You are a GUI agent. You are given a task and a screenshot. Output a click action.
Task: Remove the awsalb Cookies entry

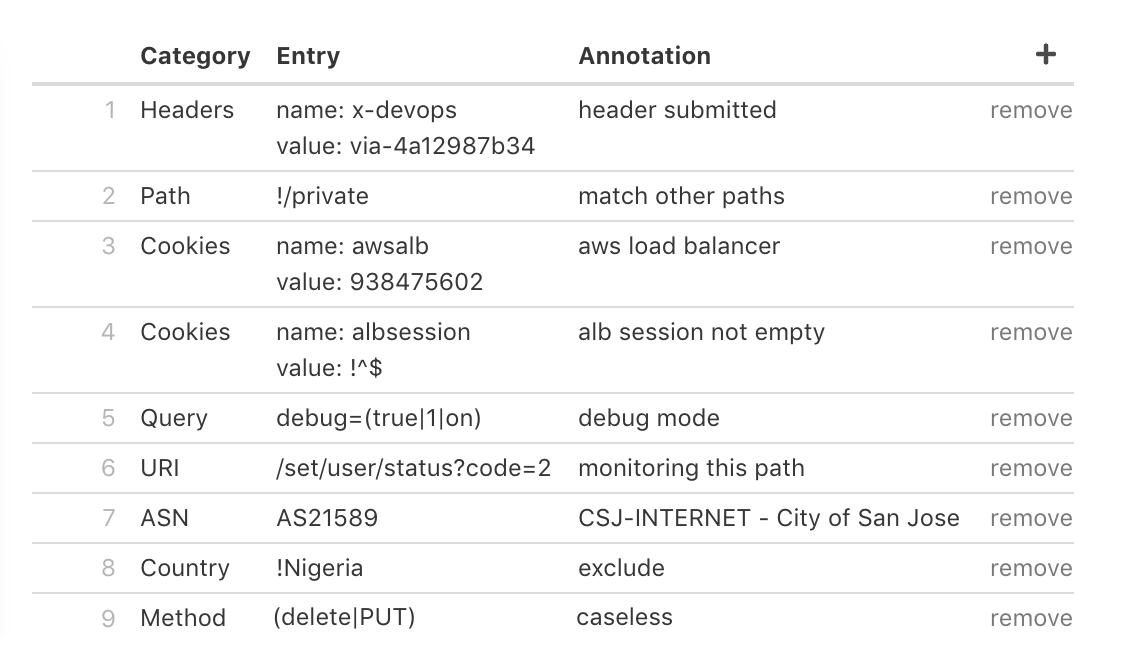tap(1030, 247)
